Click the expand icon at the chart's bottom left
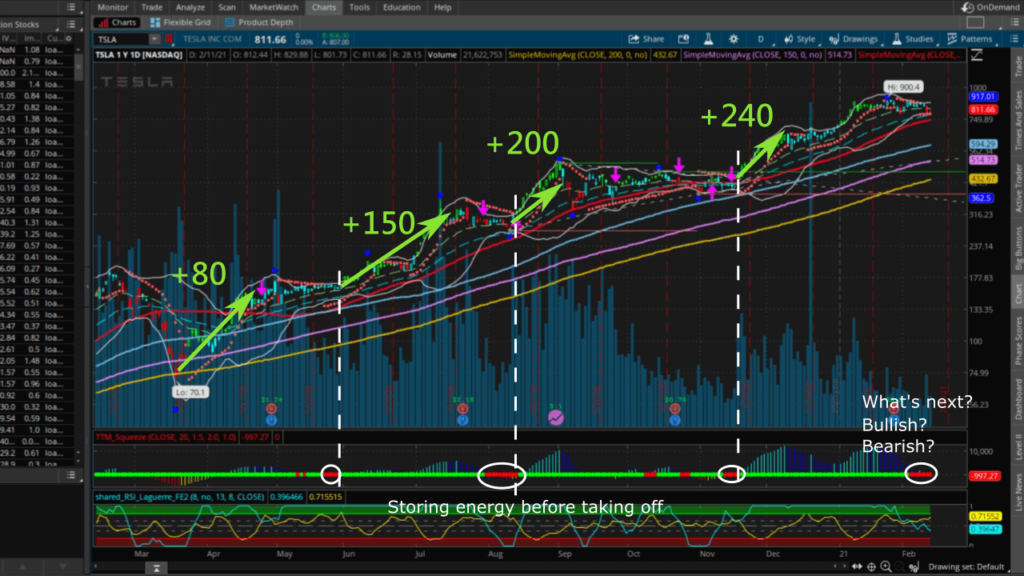Screen dimensions: 1024x576 tap(157, 568)
